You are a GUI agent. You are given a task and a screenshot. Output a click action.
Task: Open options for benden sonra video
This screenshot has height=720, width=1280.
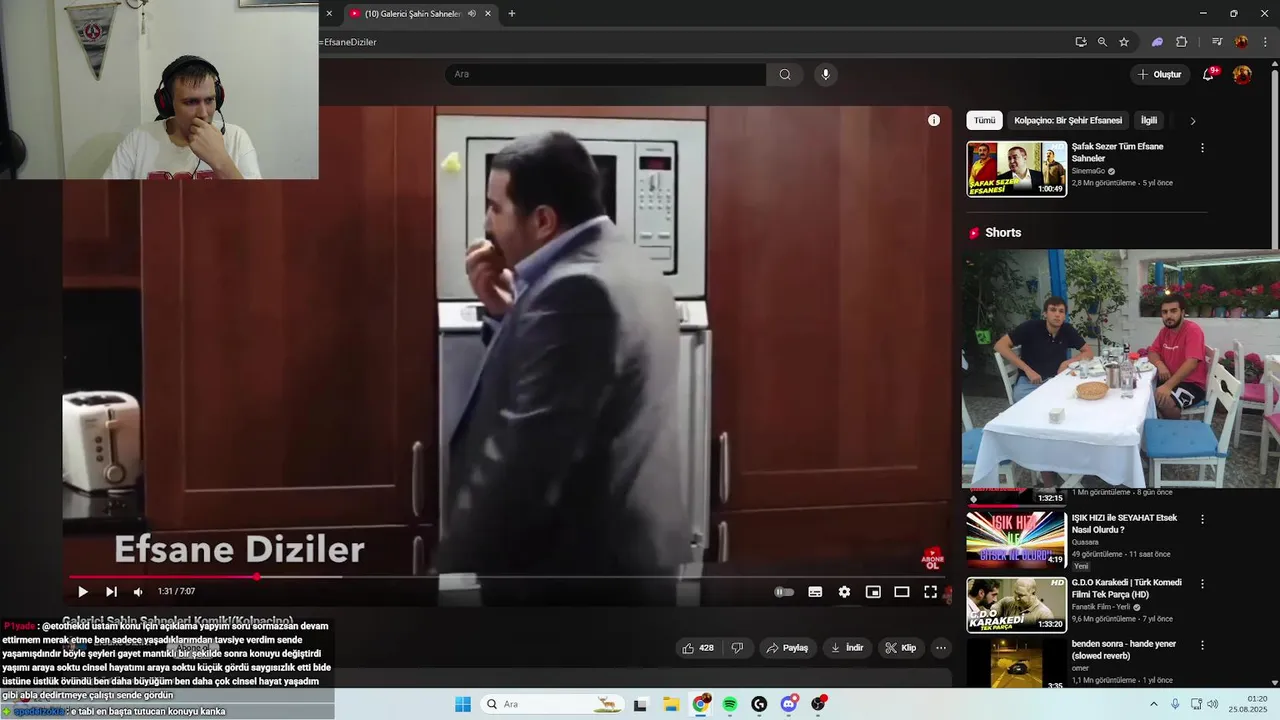pyautogui.click(x=1202, y=645)
